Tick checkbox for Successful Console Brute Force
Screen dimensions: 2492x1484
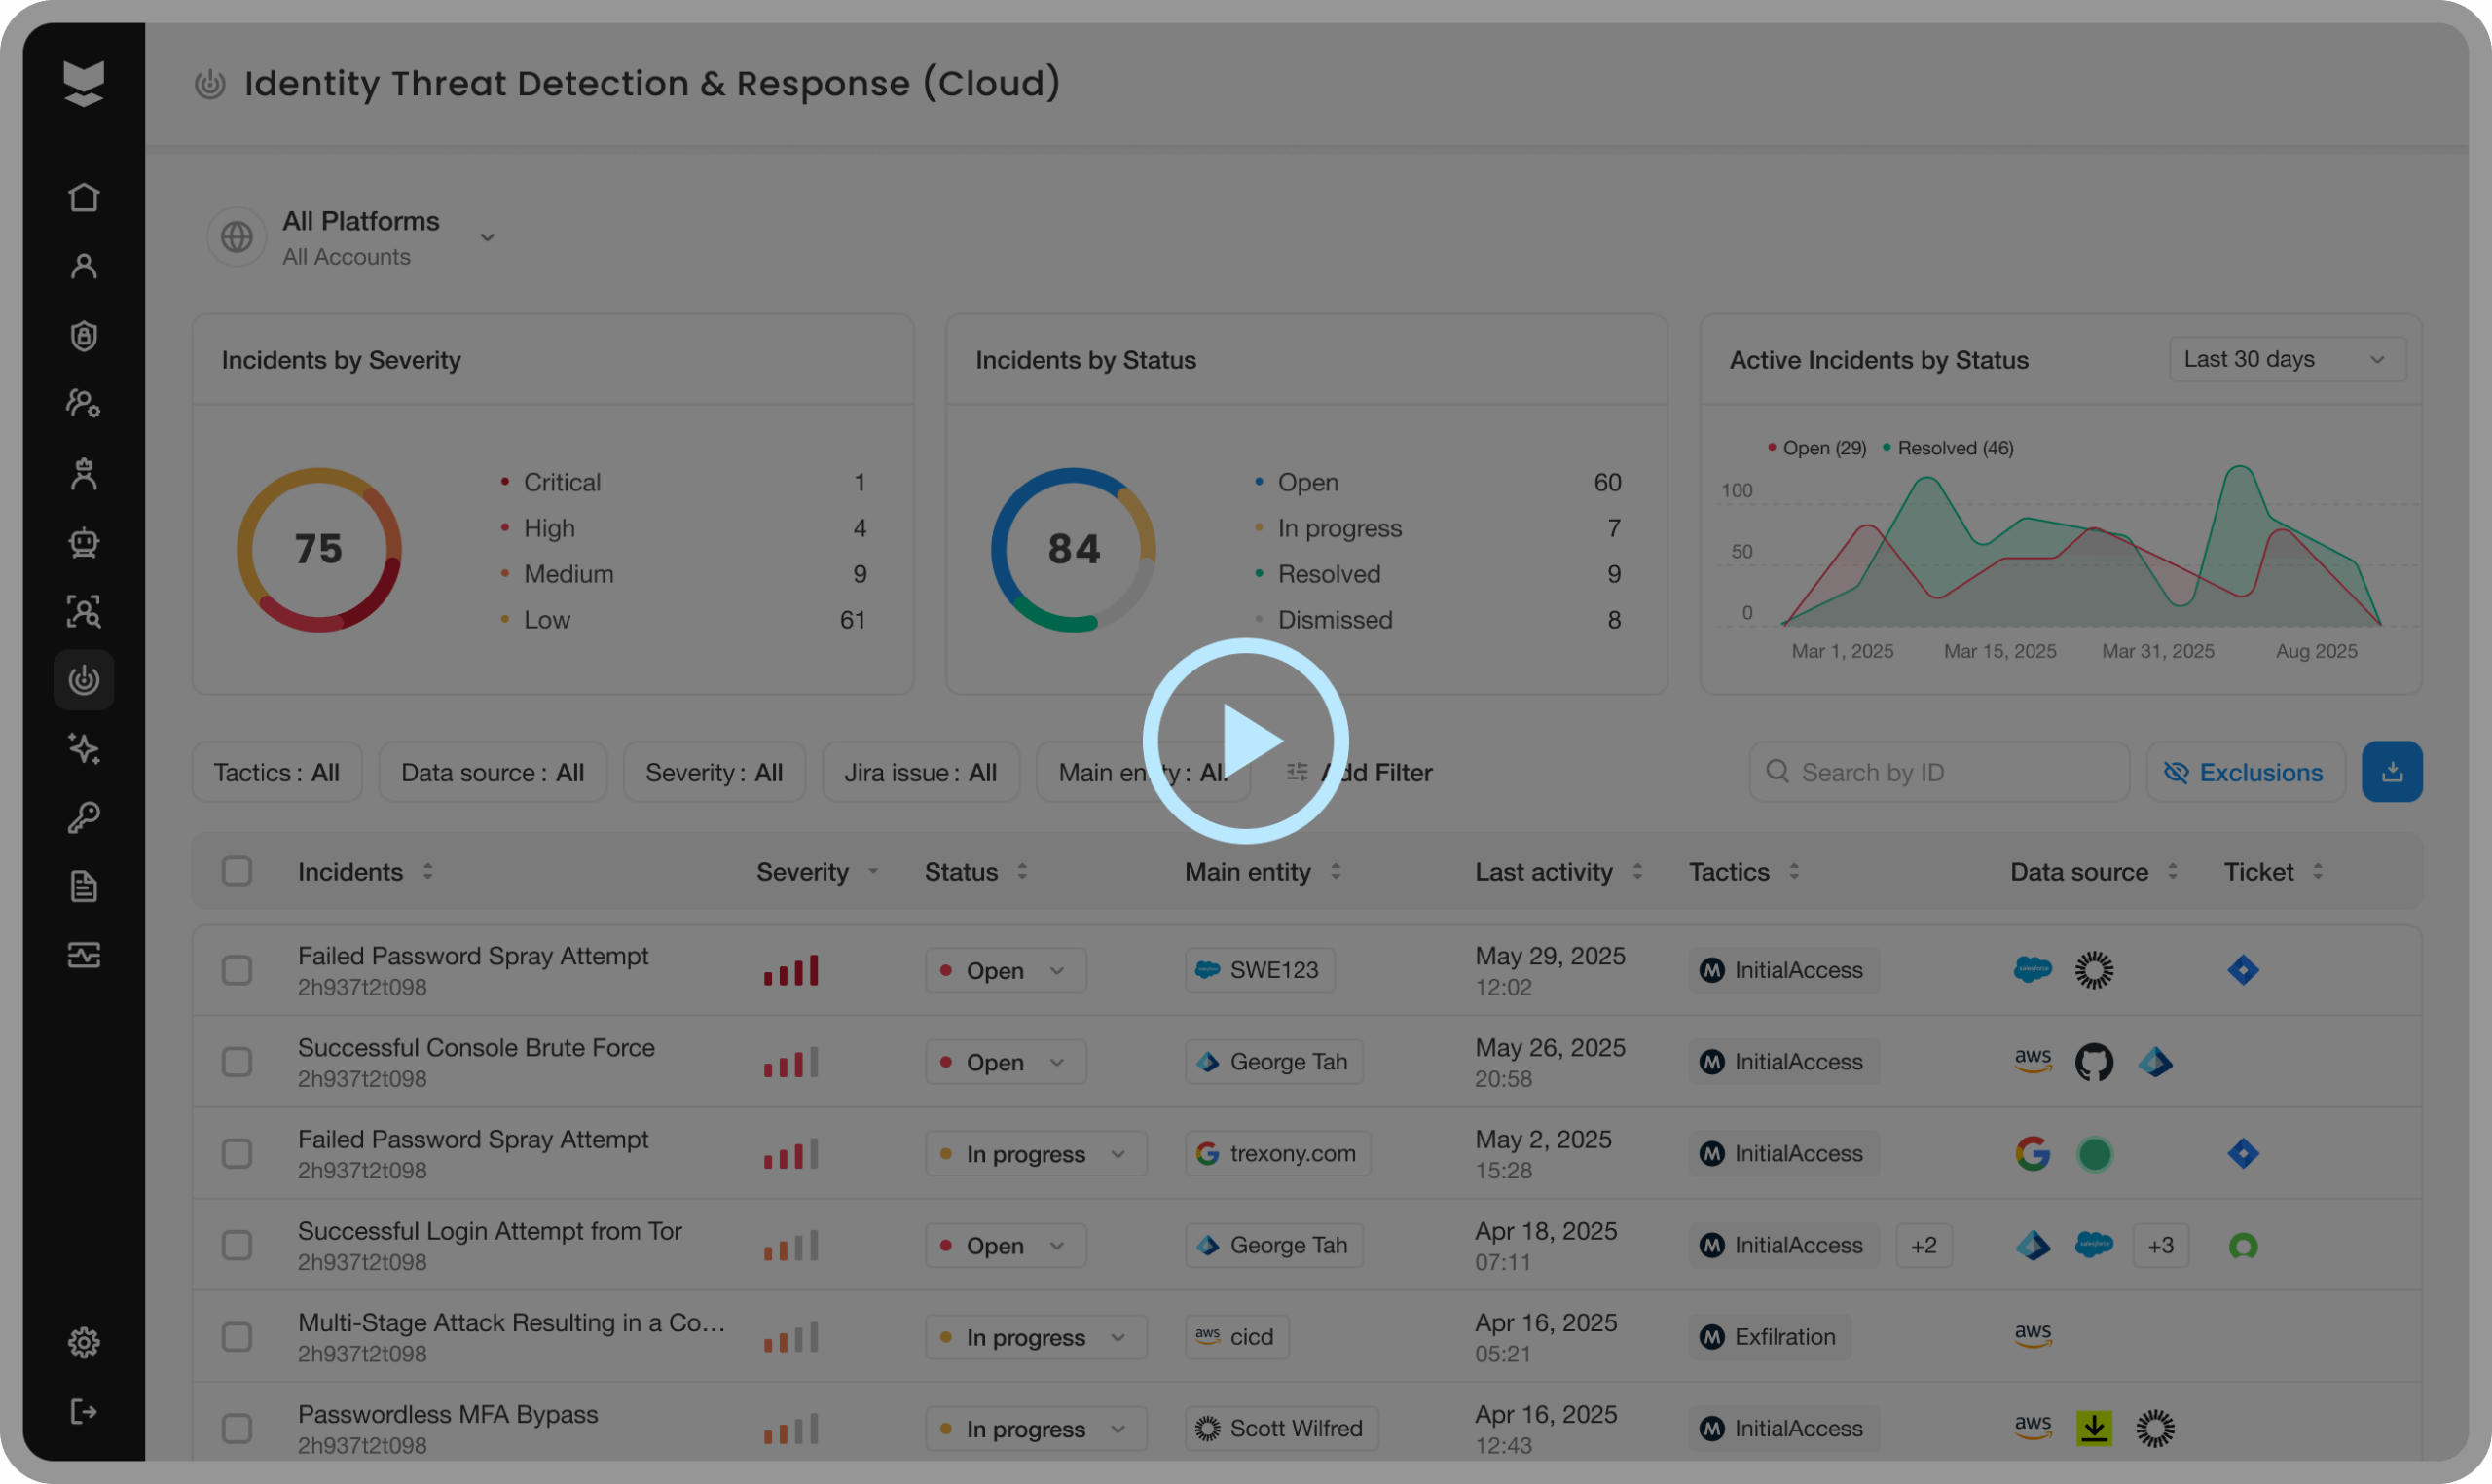coord(237,1062)
